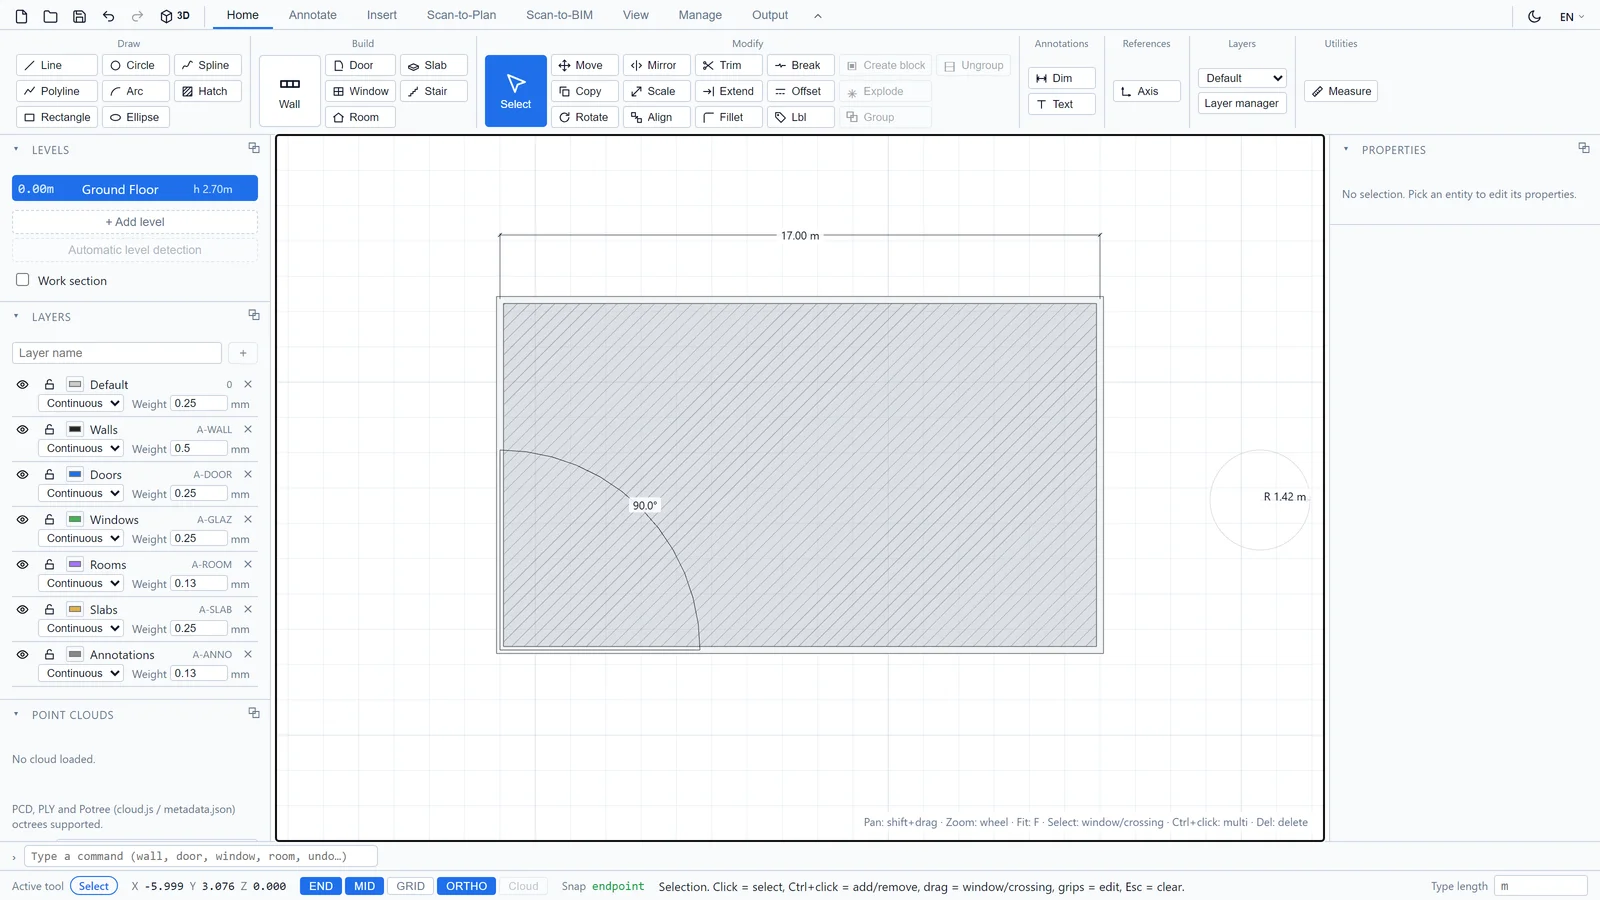Select the Ellipse tool

point(135,117)
